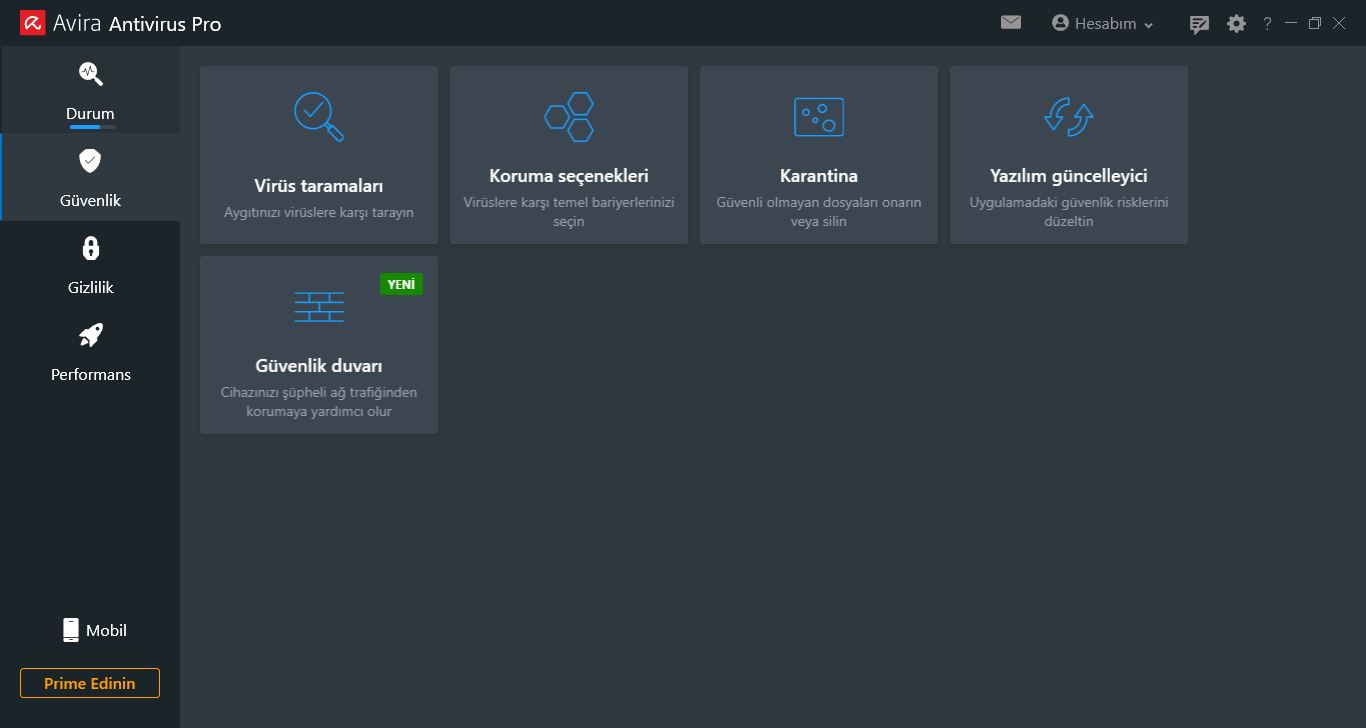The image size is (1366, 728).
Task: Switch to the Performans tab label
Action: 91,374
